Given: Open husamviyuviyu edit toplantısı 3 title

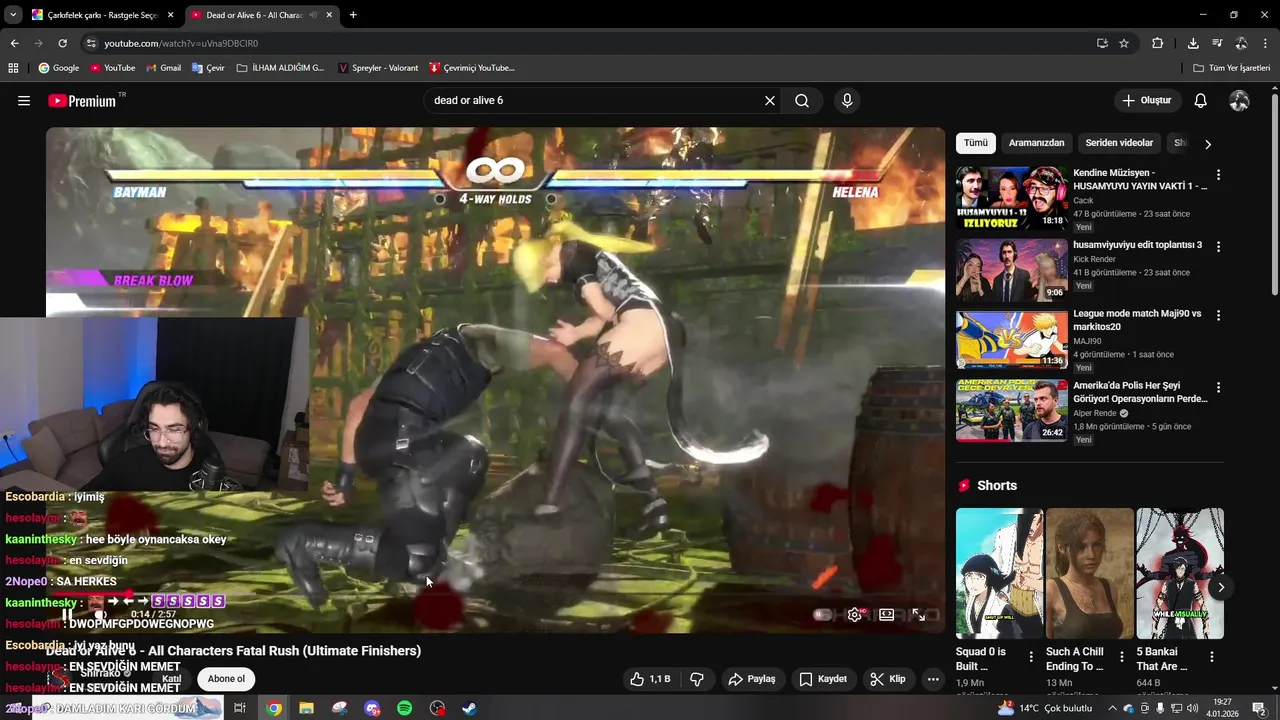Looking at the screenshot, I should pos(1138,245).
